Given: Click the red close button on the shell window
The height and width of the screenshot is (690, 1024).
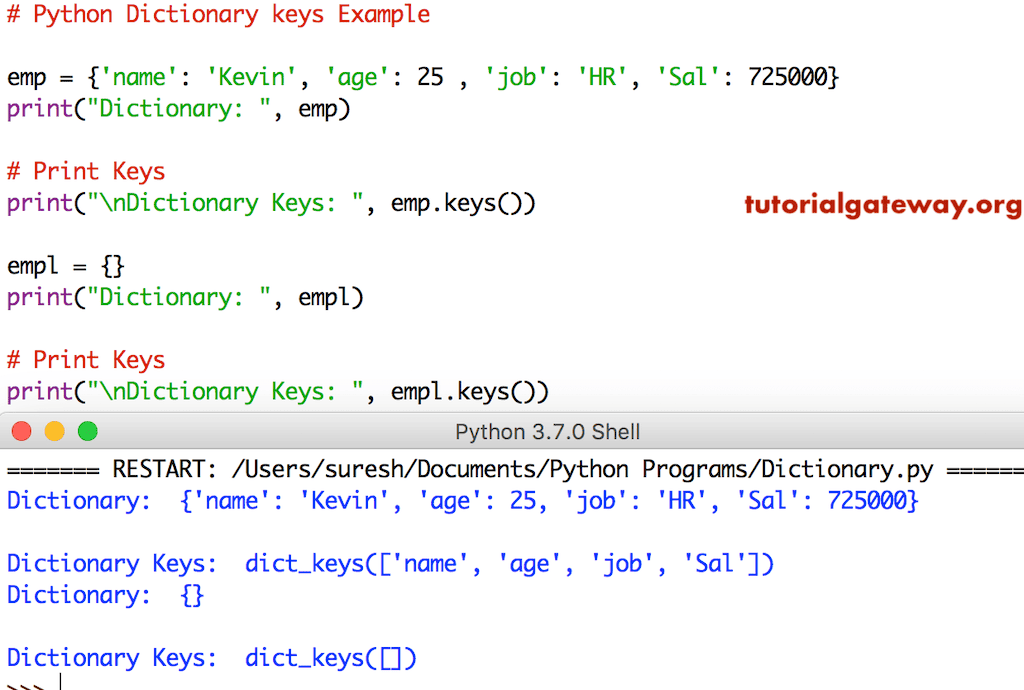Looking at the screenshot, I should (x=21, y=431).
